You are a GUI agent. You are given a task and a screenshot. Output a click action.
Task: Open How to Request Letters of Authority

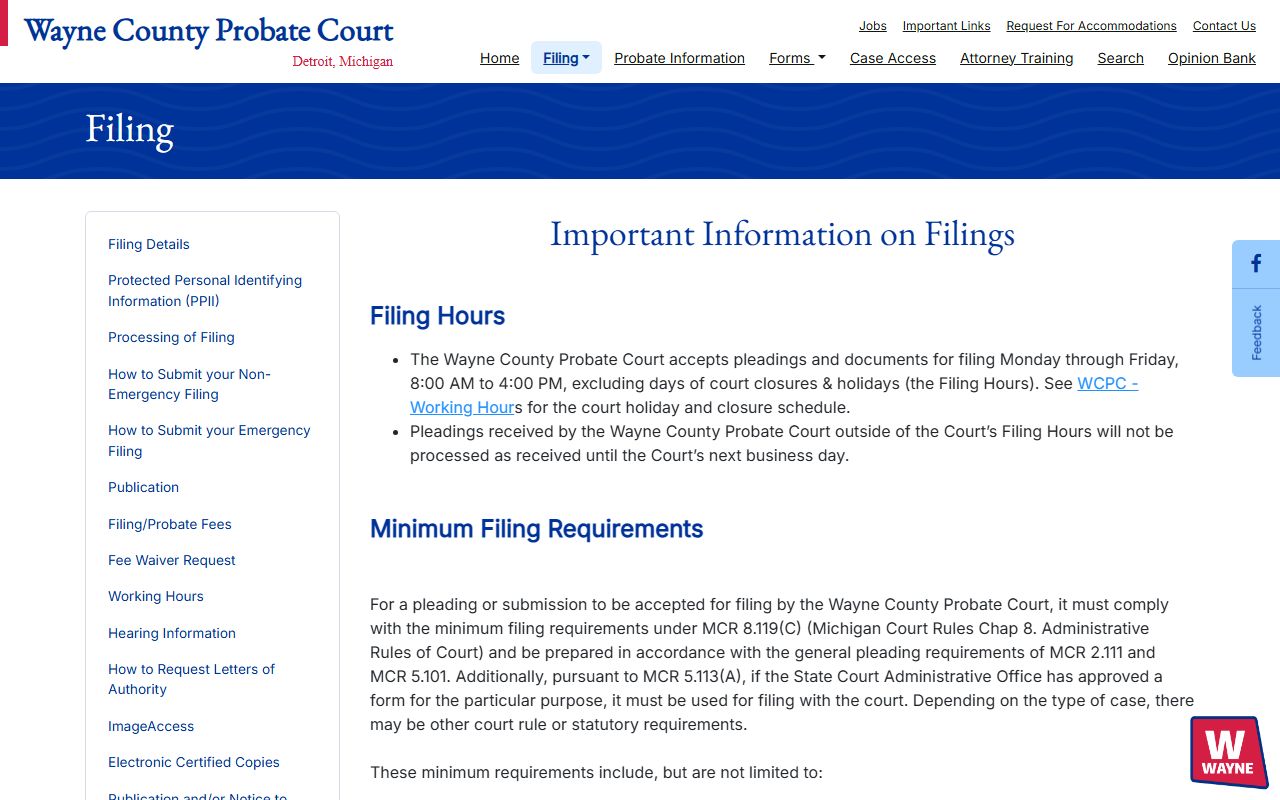191,679
